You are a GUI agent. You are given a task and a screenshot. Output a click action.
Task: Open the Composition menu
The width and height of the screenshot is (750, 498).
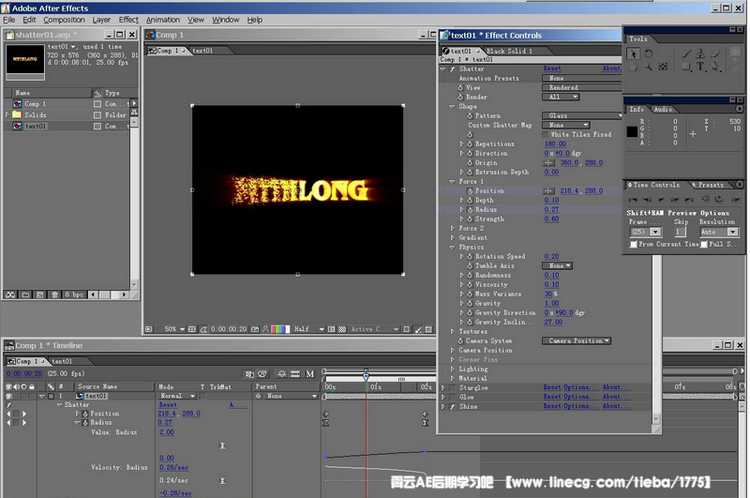pos(64,20)
